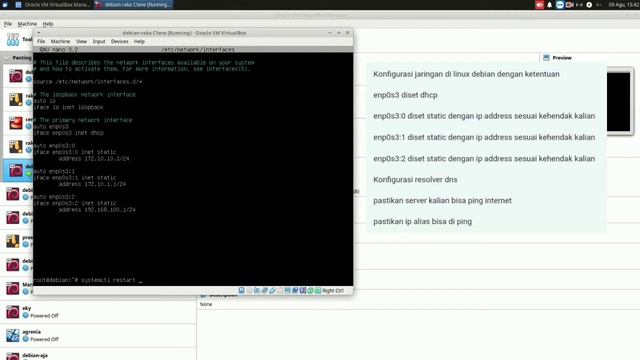This screenshot has height=360, width=640.
Task: Click hard disk activity icon in VM status bar
Action: coord(242,291)
